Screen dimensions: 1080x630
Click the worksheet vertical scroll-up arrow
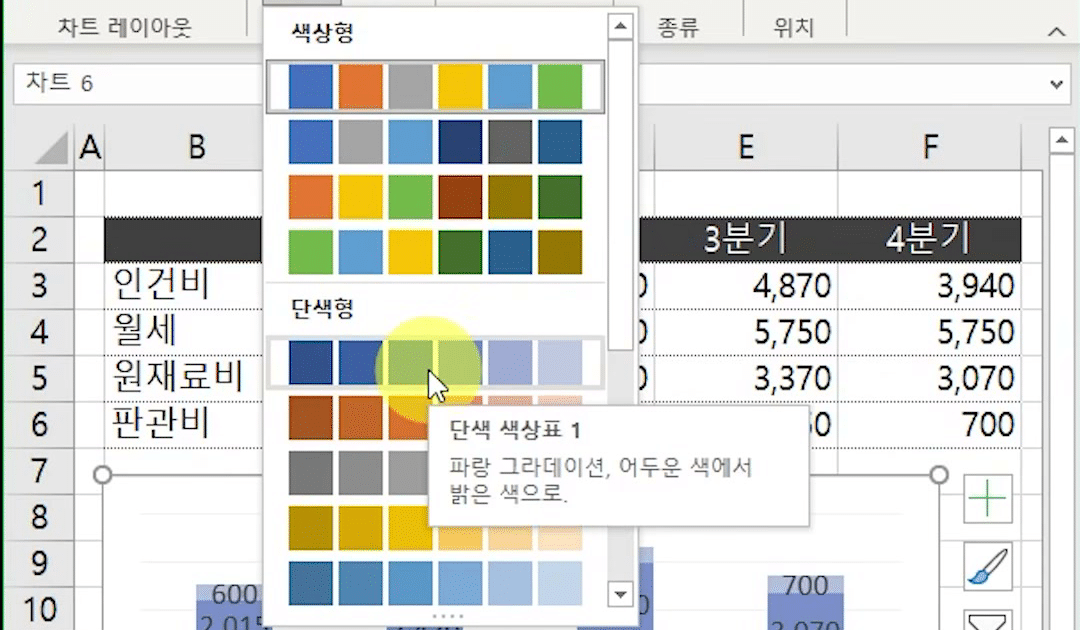(1061, 140)
